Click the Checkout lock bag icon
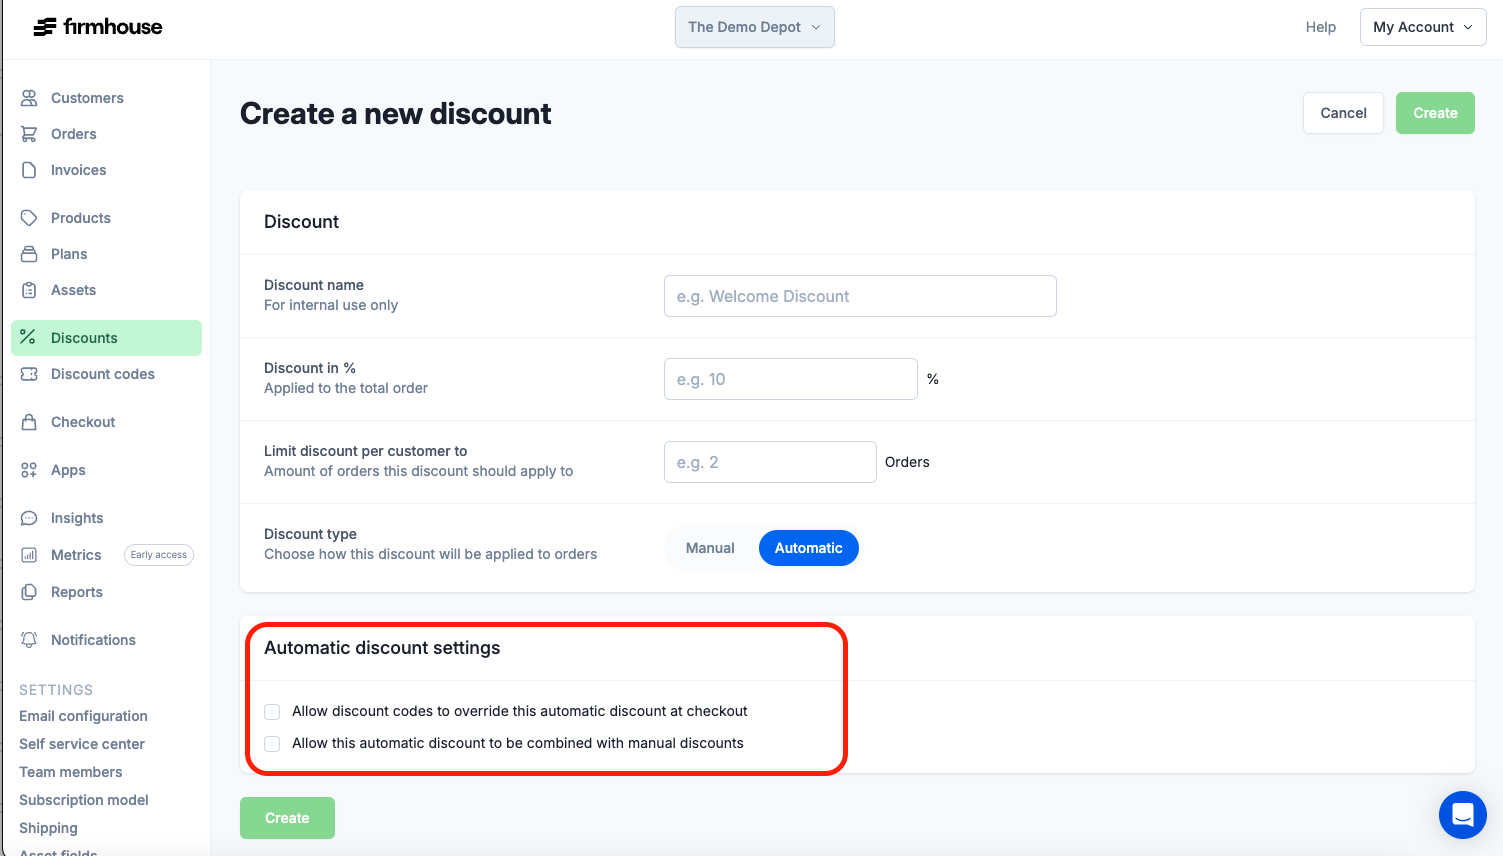This screenshot has height=856, width=1503. click(29, 422)
